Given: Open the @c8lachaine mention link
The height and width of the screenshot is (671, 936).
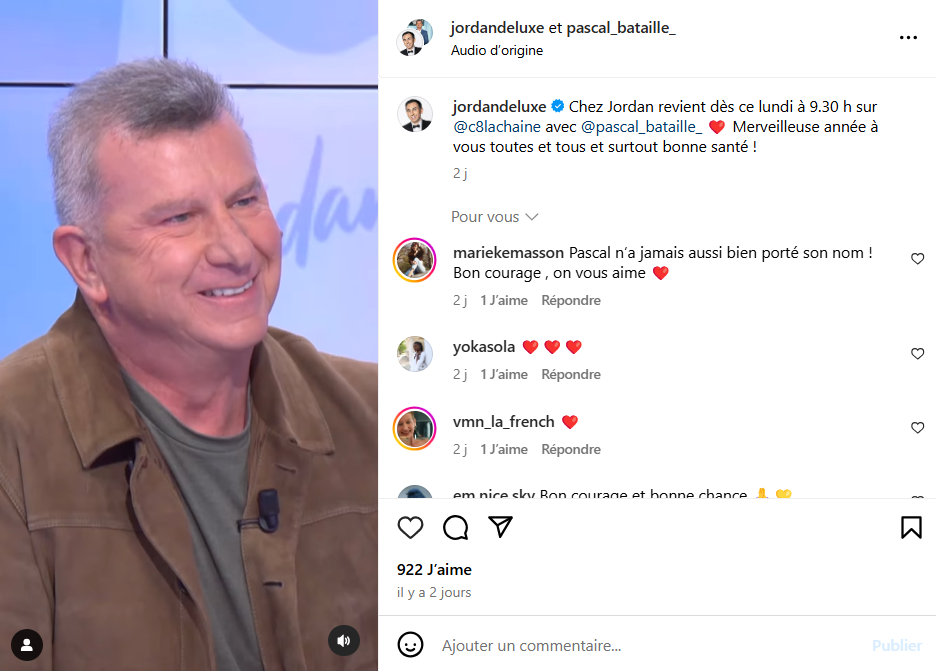Looking at the screenshot, I should 497,127.
